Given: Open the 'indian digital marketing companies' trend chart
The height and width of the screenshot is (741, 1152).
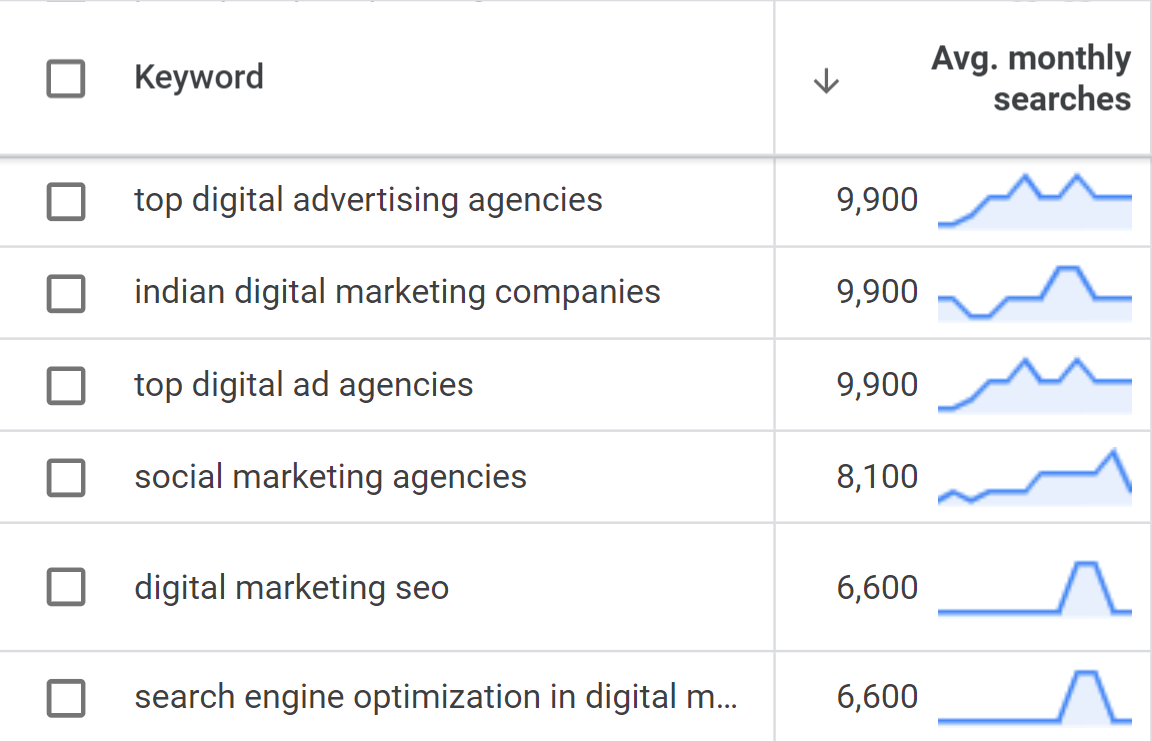Looking at the screenshot, I should pyautogui.click(x=1034, y=294).
